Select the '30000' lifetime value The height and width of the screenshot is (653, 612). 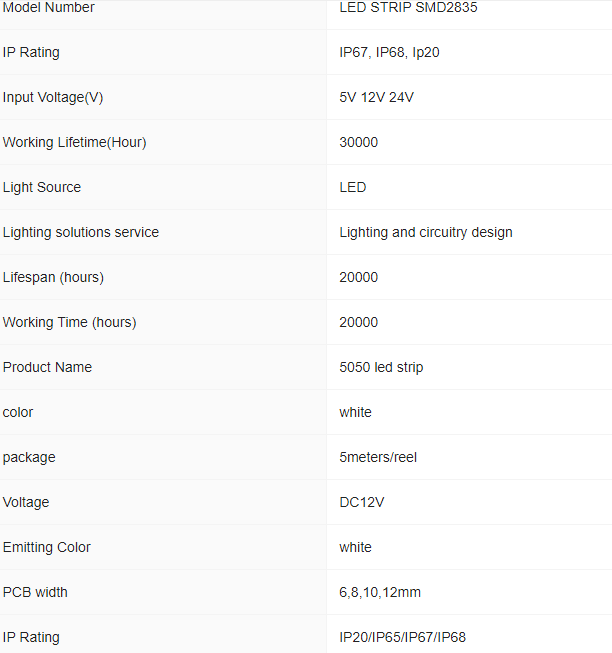click(x=359, y=142)
